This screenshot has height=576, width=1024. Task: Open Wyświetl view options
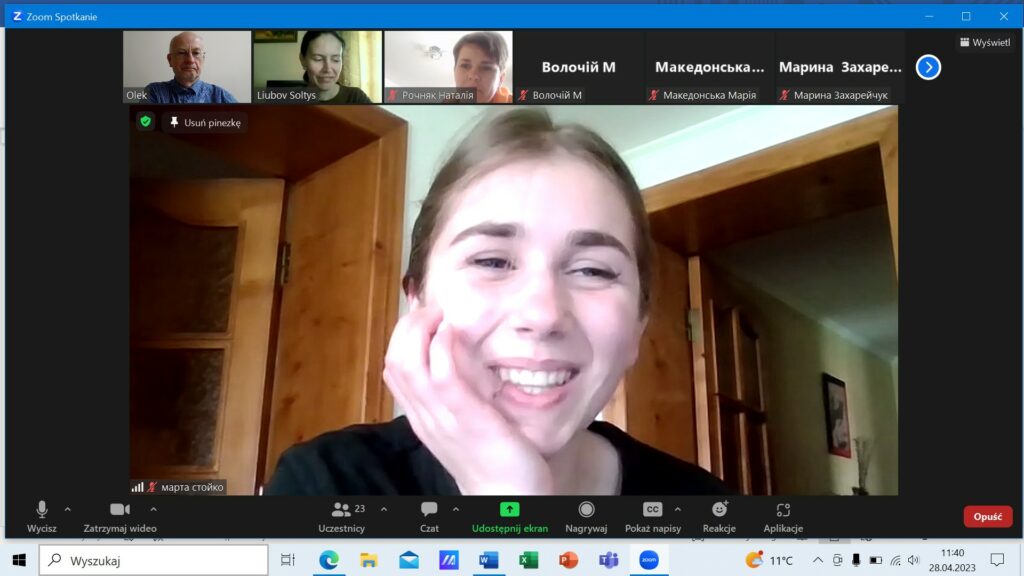(985, 42)
